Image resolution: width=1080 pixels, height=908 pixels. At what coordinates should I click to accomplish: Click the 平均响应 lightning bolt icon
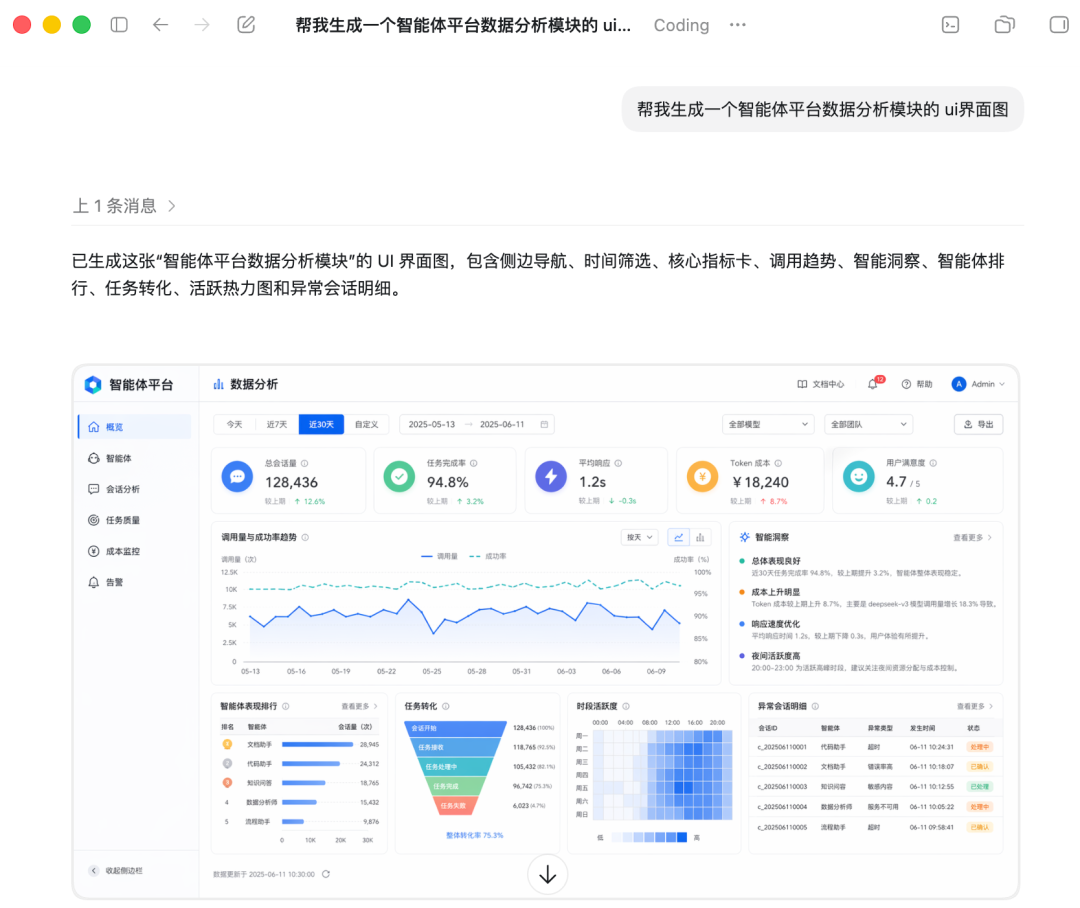[551, 477]
